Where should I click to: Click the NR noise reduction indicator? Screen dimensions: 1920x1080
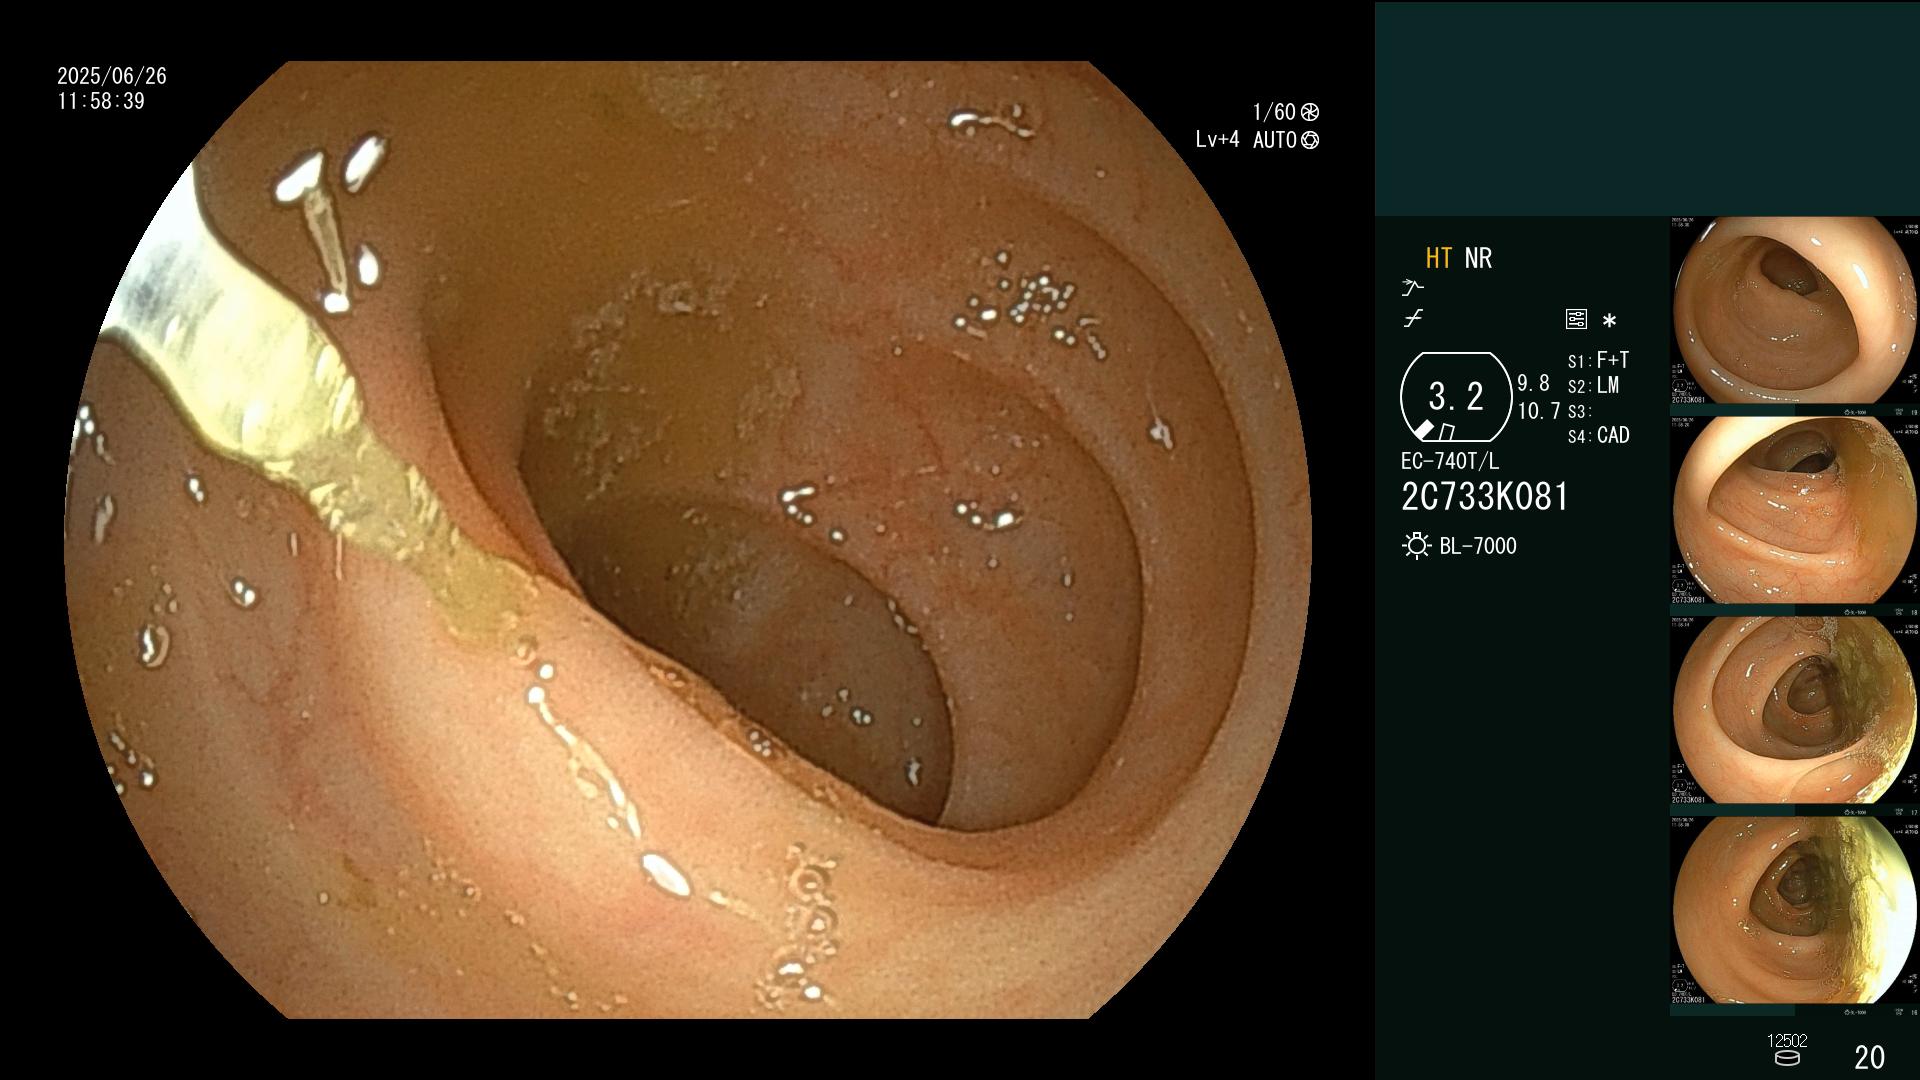pos(1478,259)
